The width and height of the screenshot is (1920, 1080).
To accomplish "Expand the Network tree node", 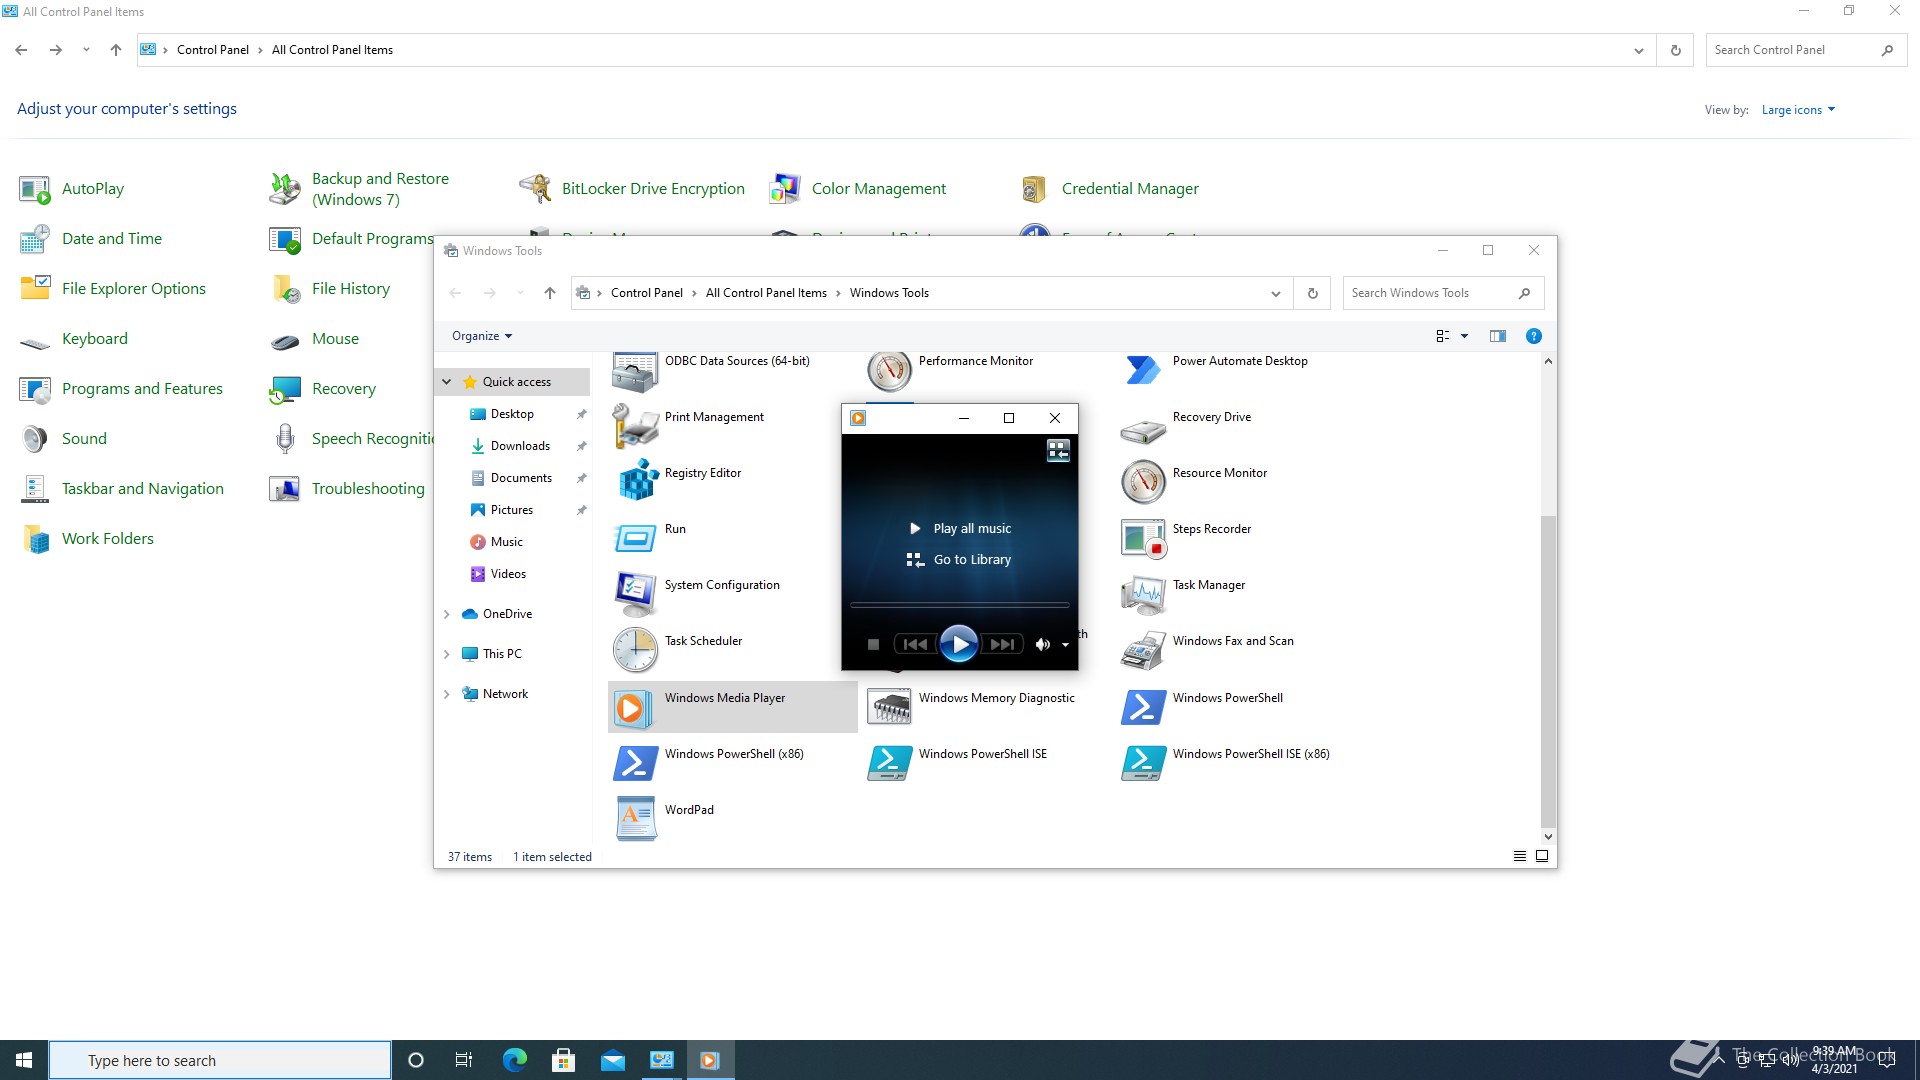I will coord(447,694).
